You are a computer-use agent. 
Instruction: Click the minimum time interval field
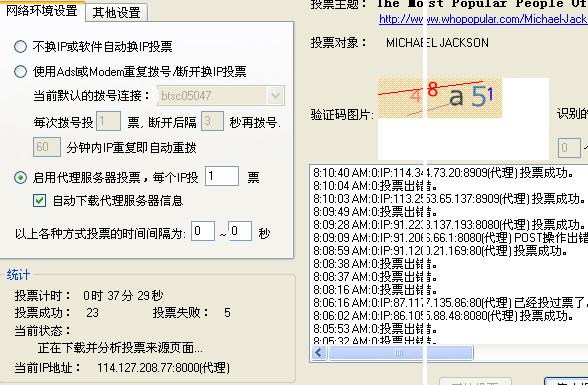click(x=203, y=231)
